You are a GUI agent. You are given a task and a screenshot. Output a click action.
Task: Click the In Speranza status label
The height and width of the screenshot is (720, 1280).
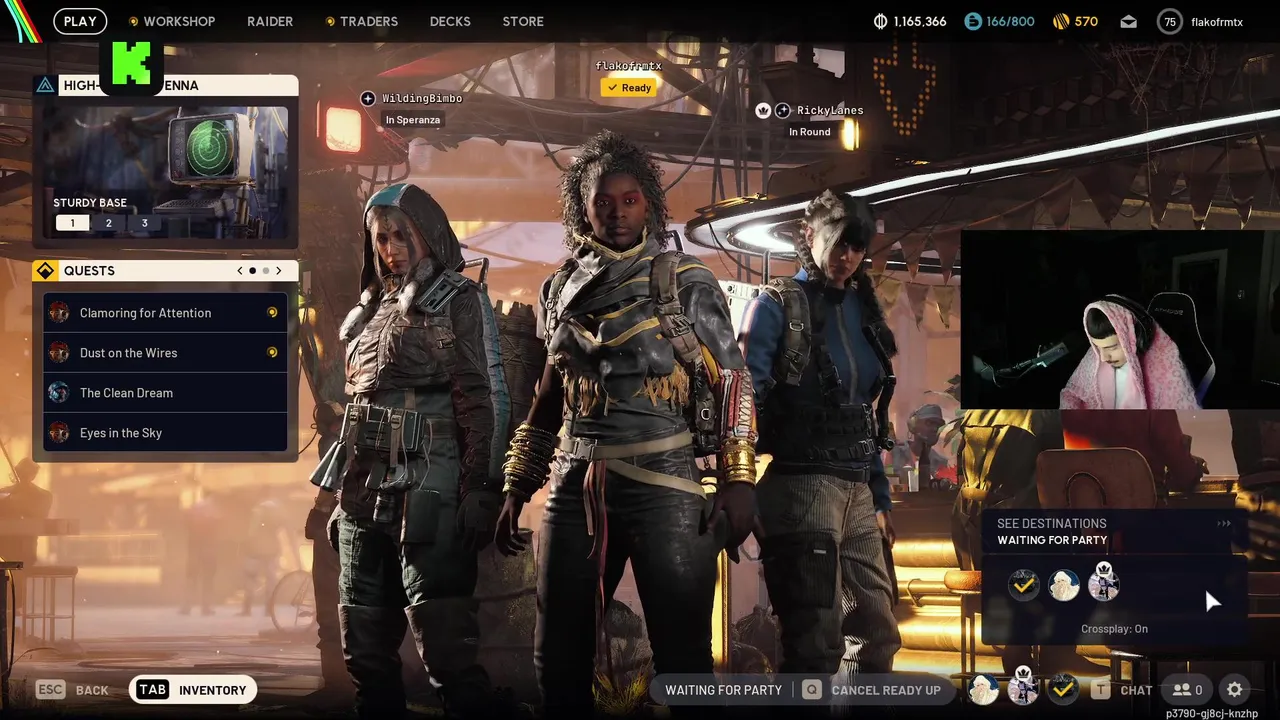point(413,120)
